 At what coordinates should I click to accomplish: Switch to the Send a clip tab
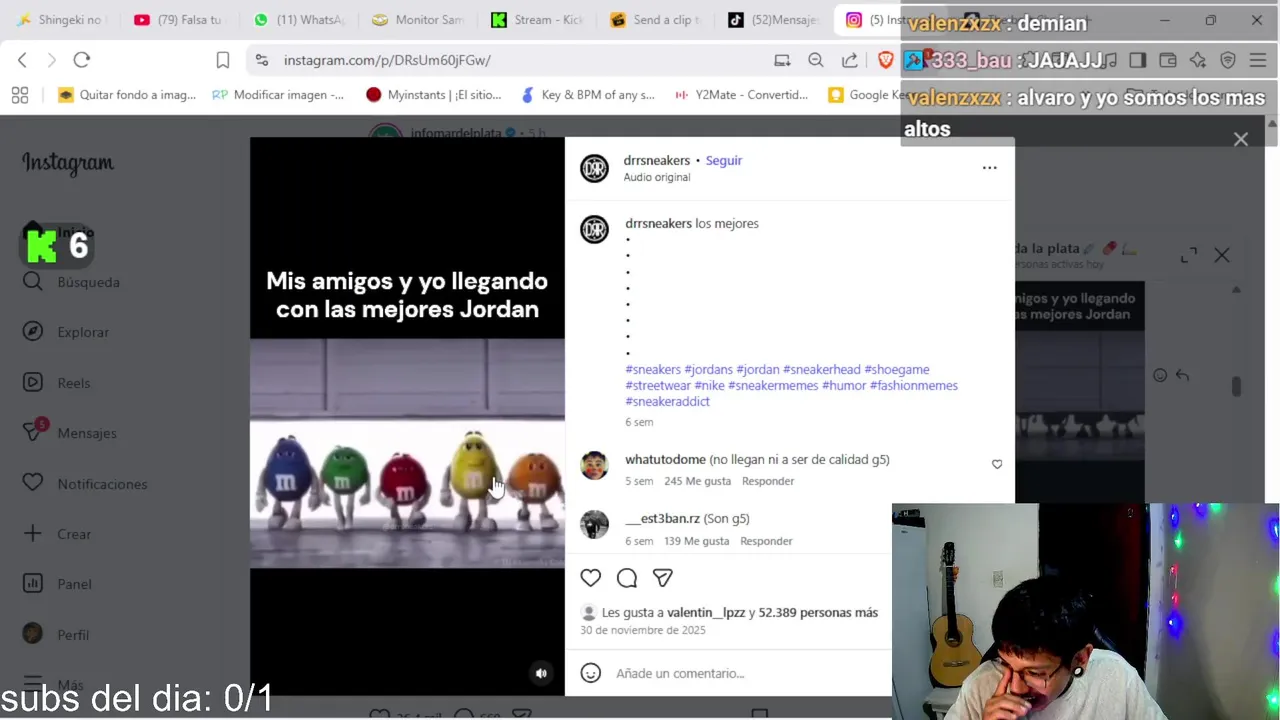(x=656, y=20)
